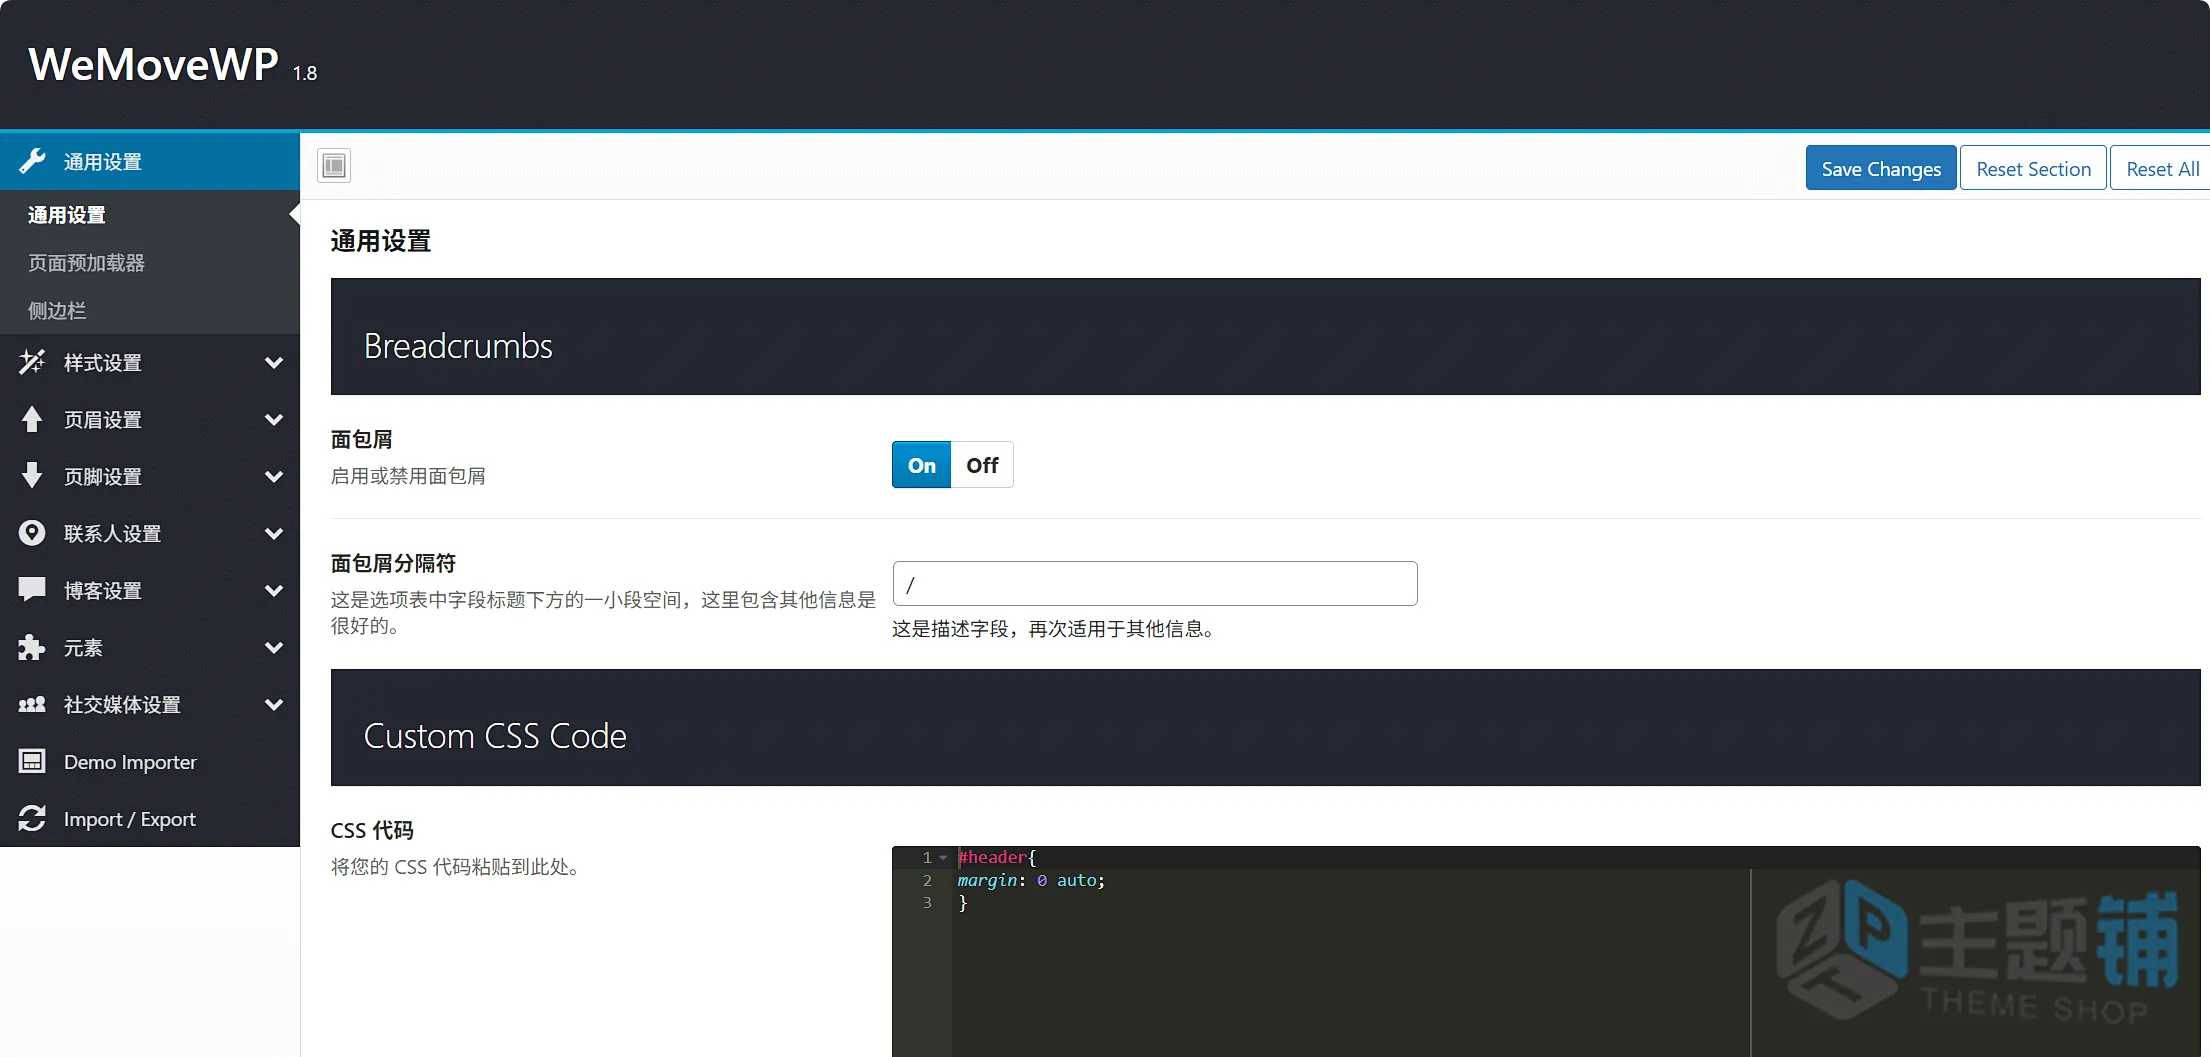Expand the 页眉设置 chevron
The width and height of the screenshot is (2210, 1057).
point(274,419)
